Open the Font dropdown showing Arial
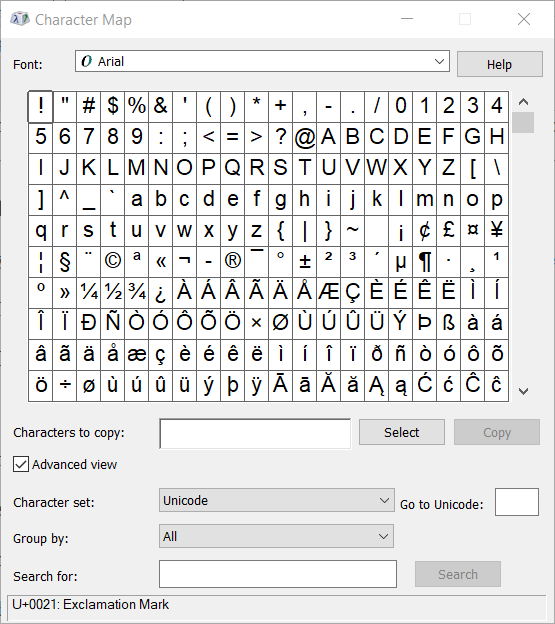Viewport: 555px width, 624px height. [262, 61]
